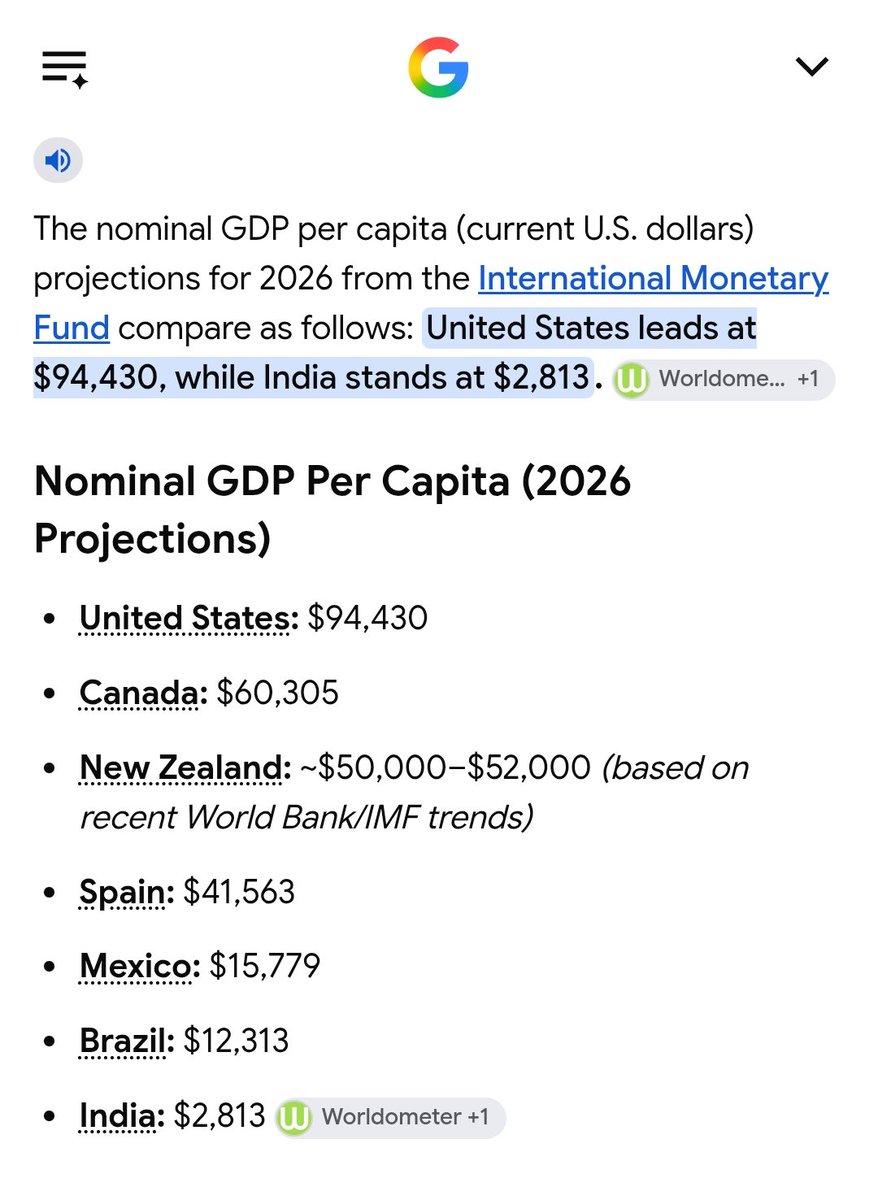Tap the Google G logo
Screen dimensions: 878x1200
(438, 68)
